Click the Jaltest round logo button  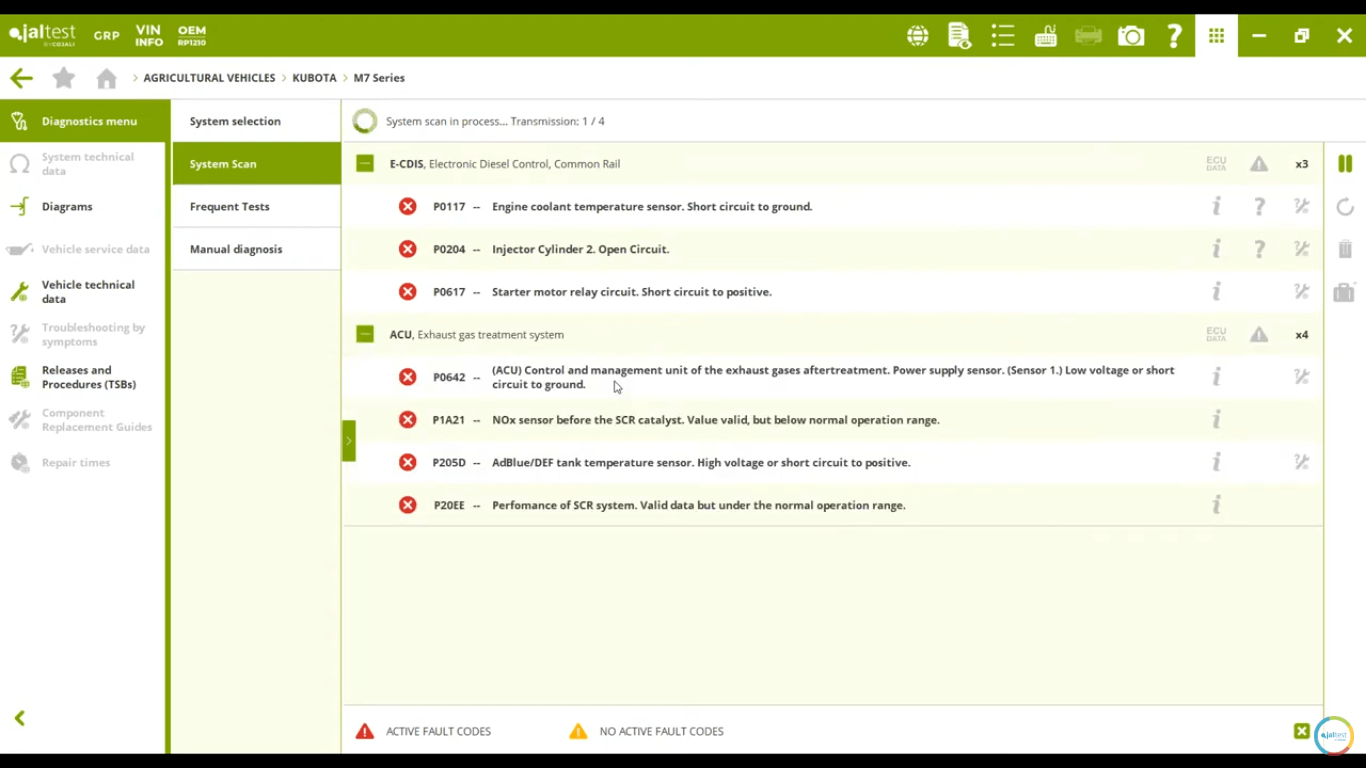tap(1334, 735)
